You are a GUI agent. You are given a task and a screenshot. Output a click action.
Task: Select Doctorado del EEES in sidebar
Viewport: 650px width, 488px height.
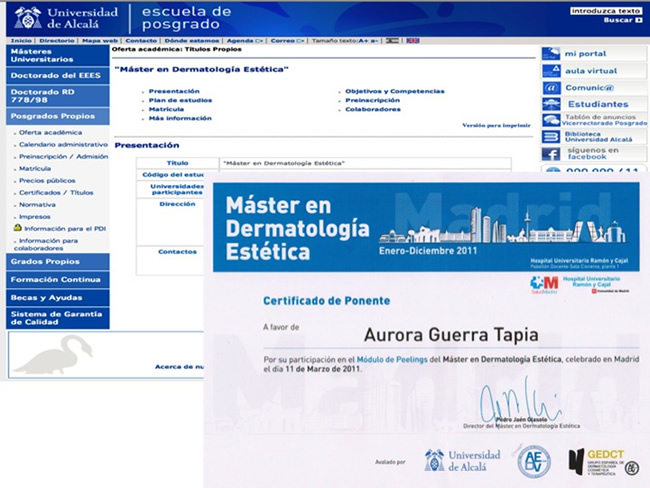(58, 75)
